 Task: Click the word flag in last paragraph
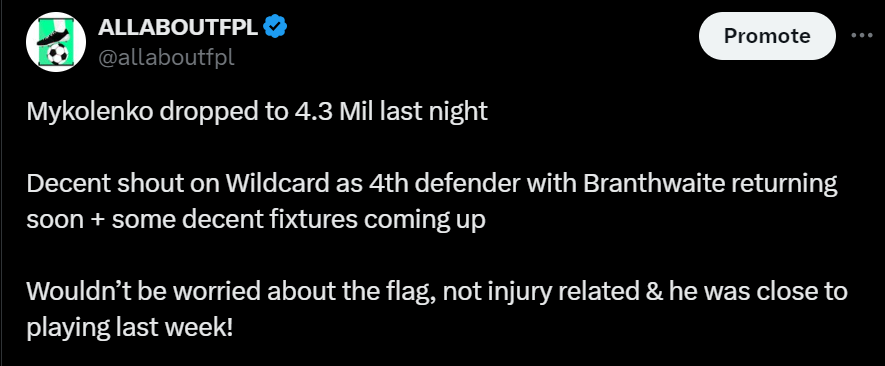(x=410, y=292)
